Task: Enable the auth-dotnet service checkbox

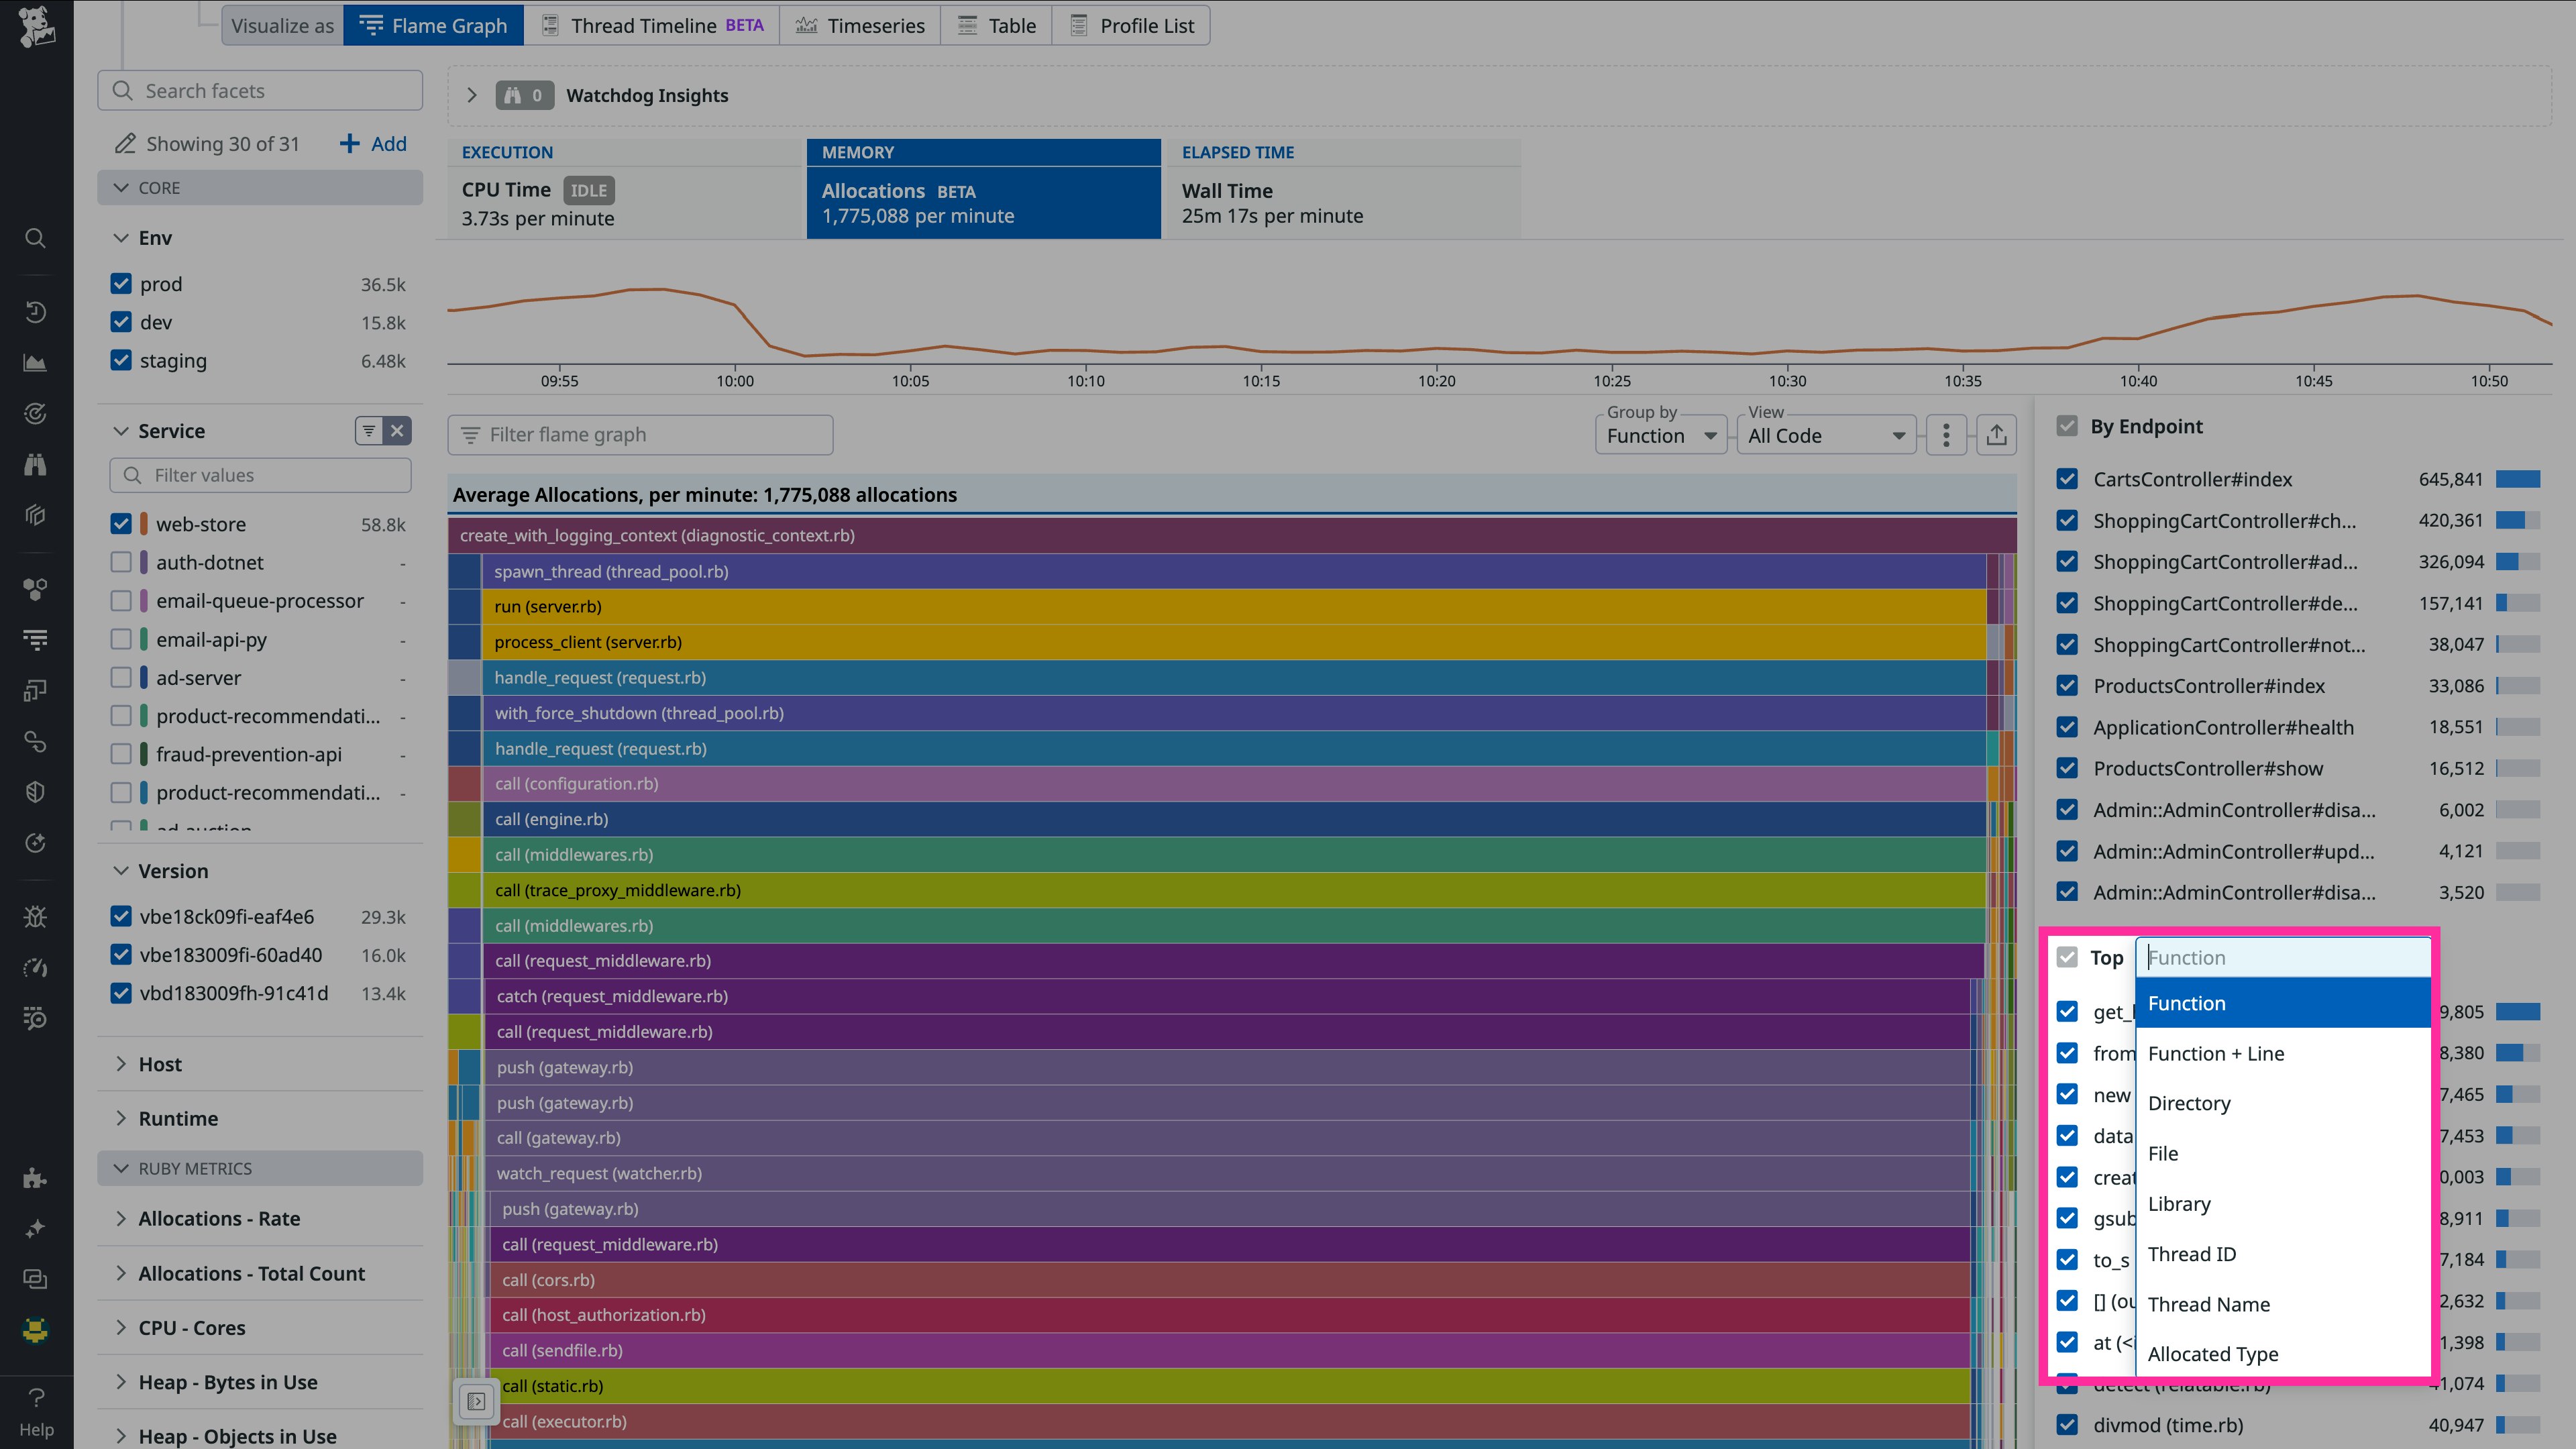Action: point(121,562)
